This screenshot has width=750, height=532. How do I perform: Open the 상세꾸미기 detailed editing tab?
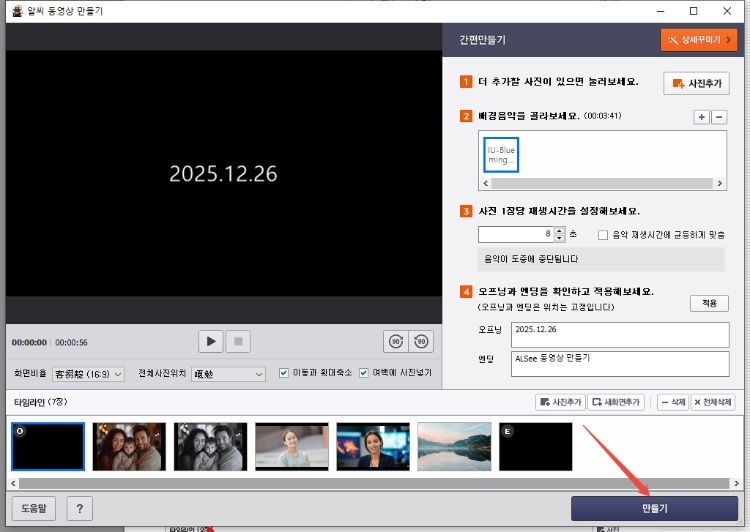698,40
